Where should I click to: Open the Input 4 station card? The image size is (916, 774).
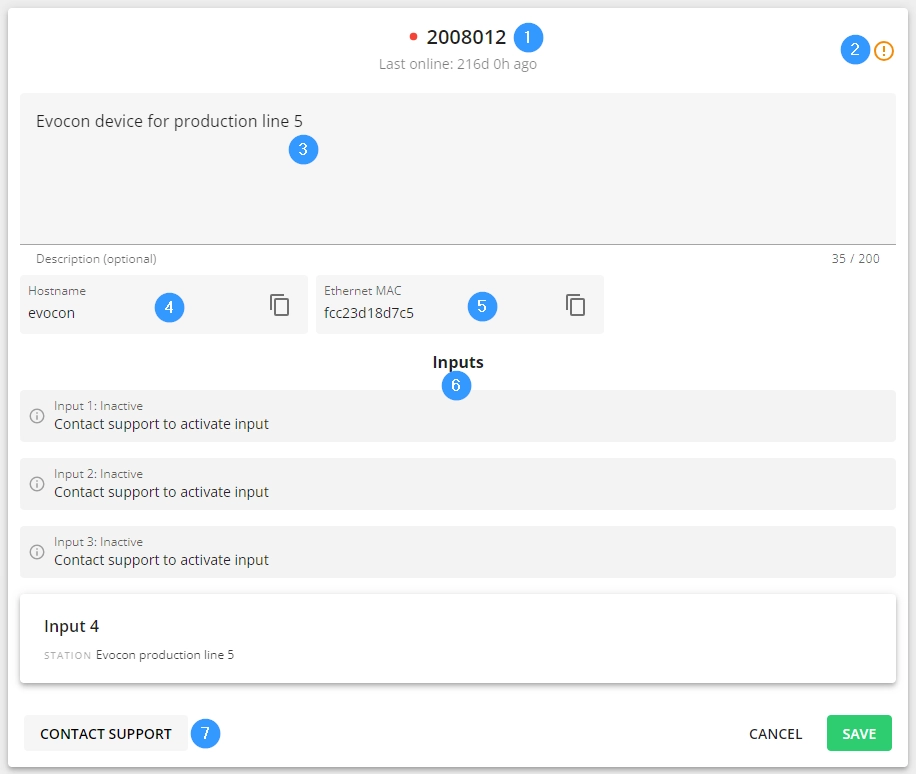coord(458,638)
